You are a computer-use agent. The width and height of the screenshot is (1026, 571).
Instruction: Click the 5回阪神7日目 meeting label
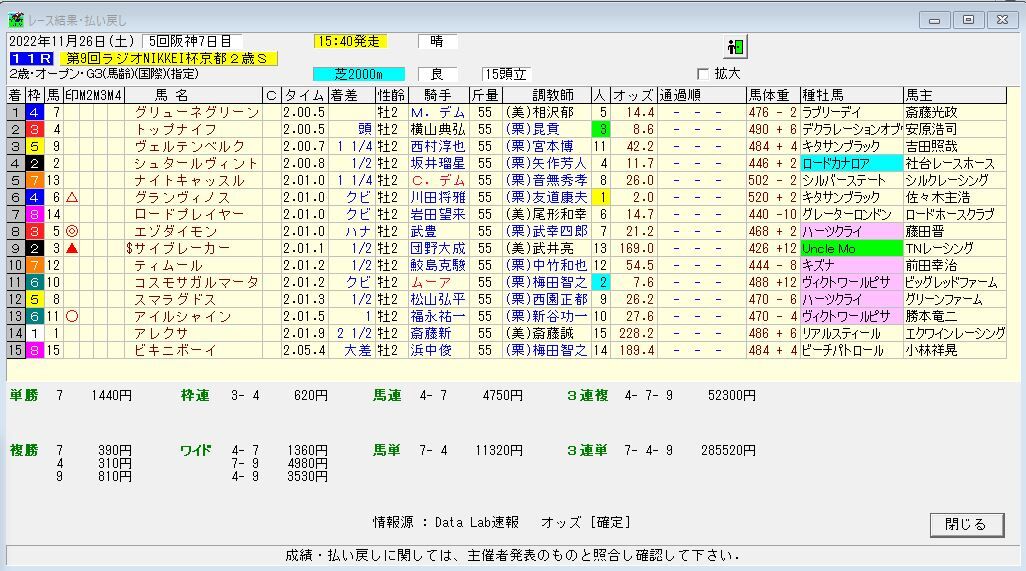(192, 42)
